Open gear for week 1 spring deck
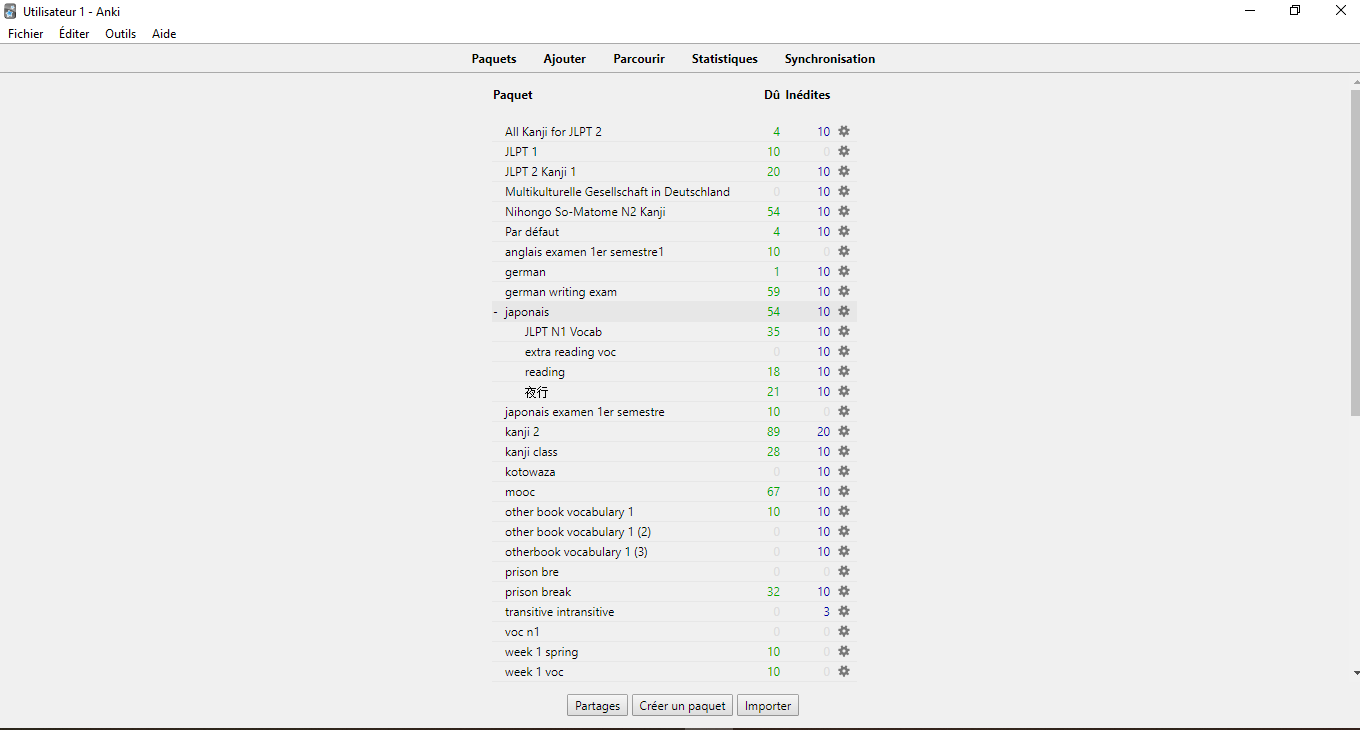Image resolution: width=1360 pixels, height=730 pixels. (844, 651)
